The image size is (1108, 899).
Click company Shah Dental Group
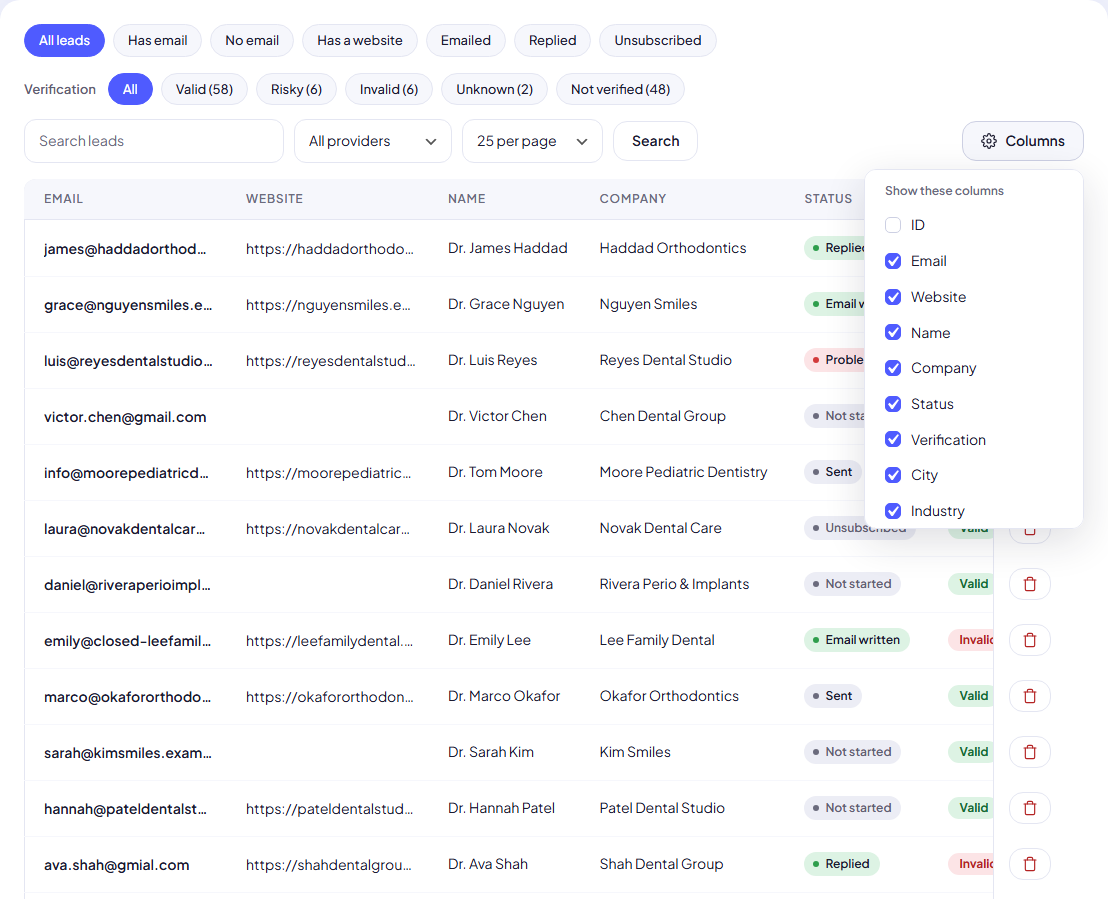click(x=661, y=864)
